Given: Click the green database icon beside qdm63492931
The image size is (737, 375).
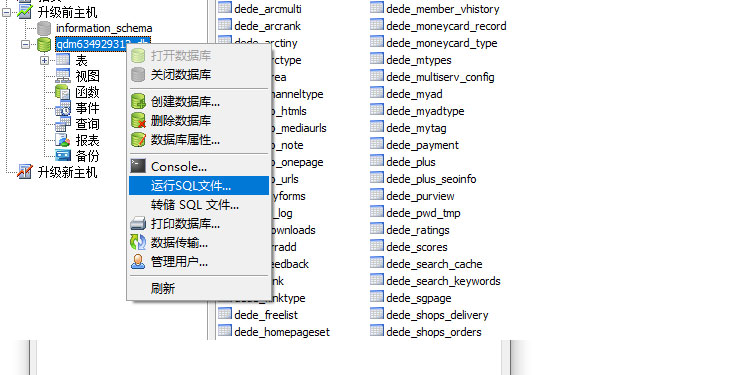Looking at the screenshot, I should (44, 44).
